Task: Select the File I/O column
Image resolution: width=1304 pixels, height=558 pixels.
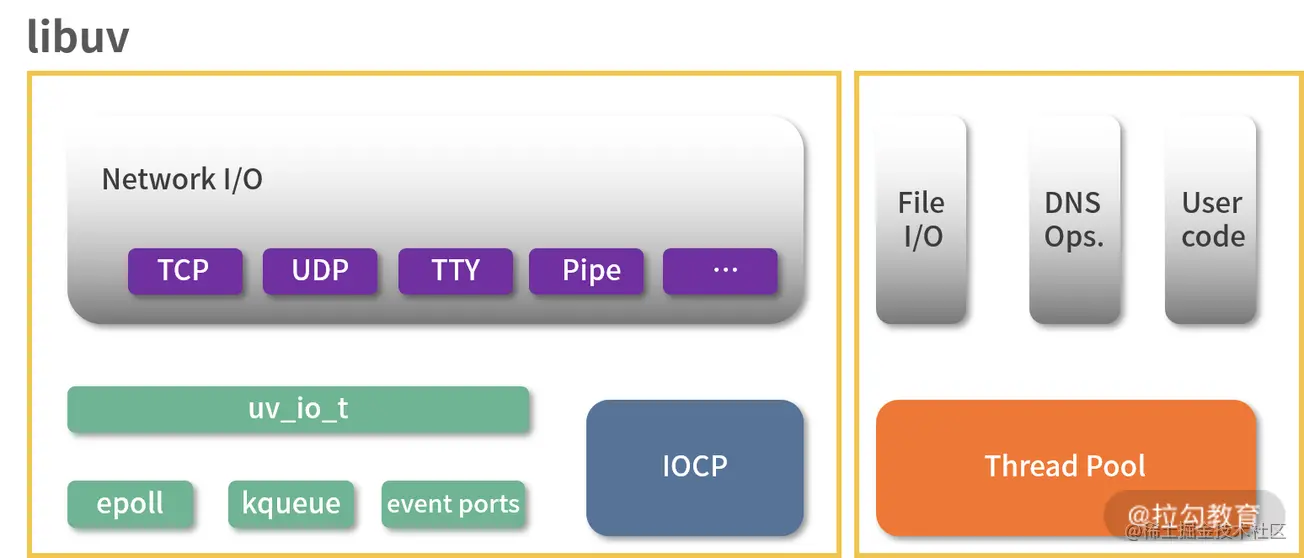Action: click(x=921, y=220)
